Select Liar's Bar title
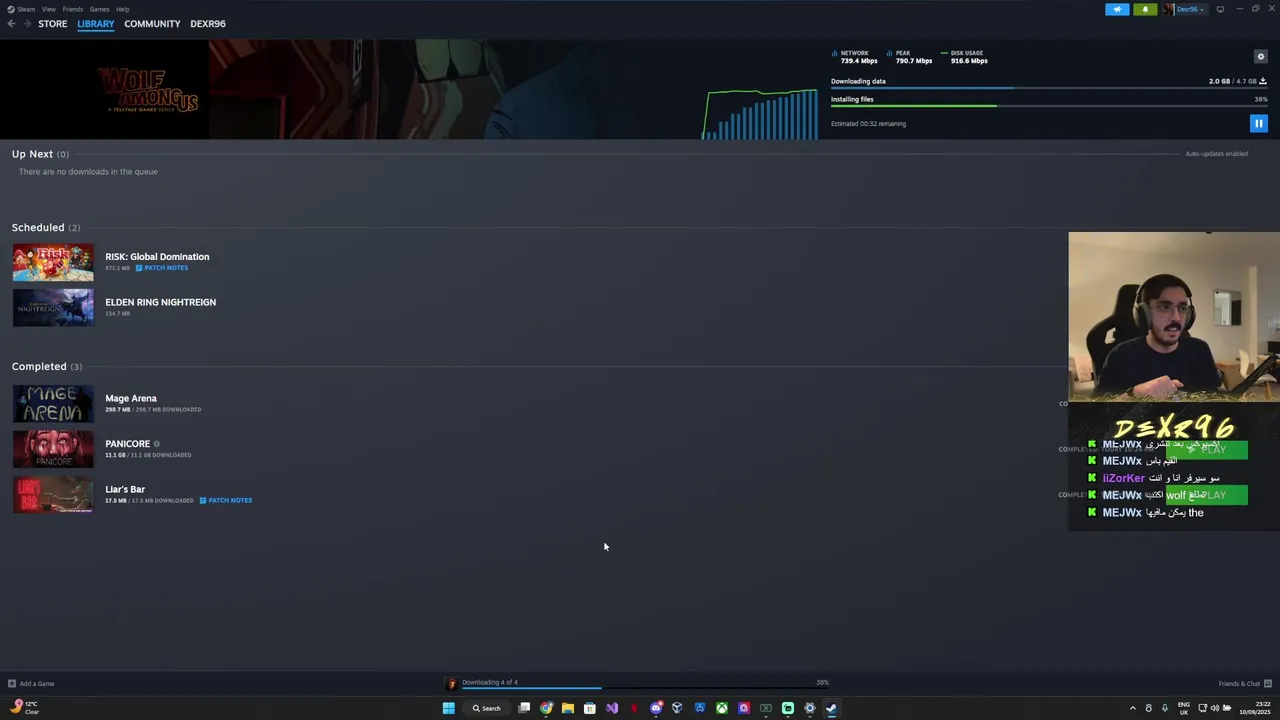Viewport: 1280px width, 720px height. point(125,489)
